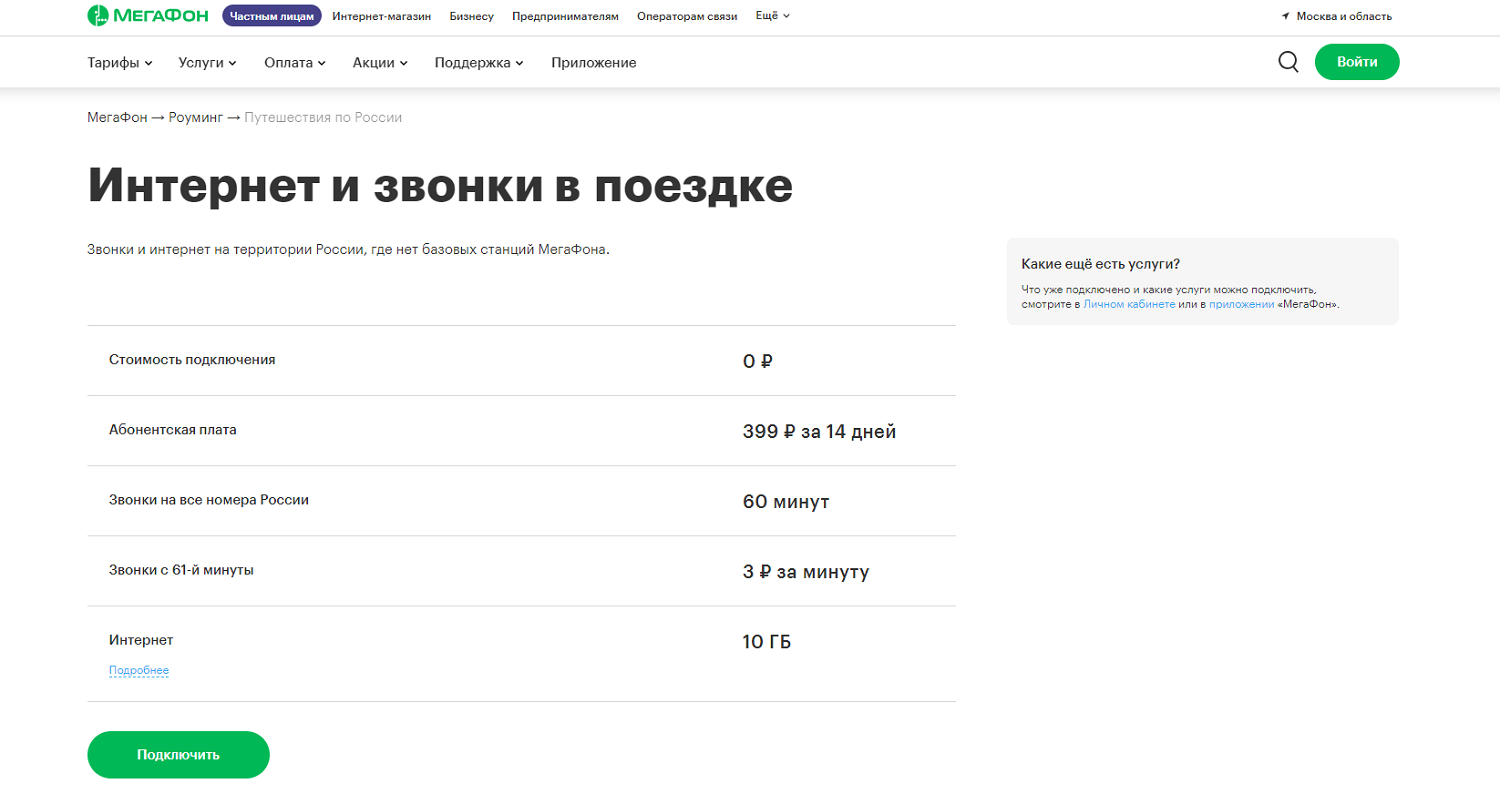This screenshot has height=794, width=1500.
Task: Go to МегаФон breadcrumb
Action: 117,118
